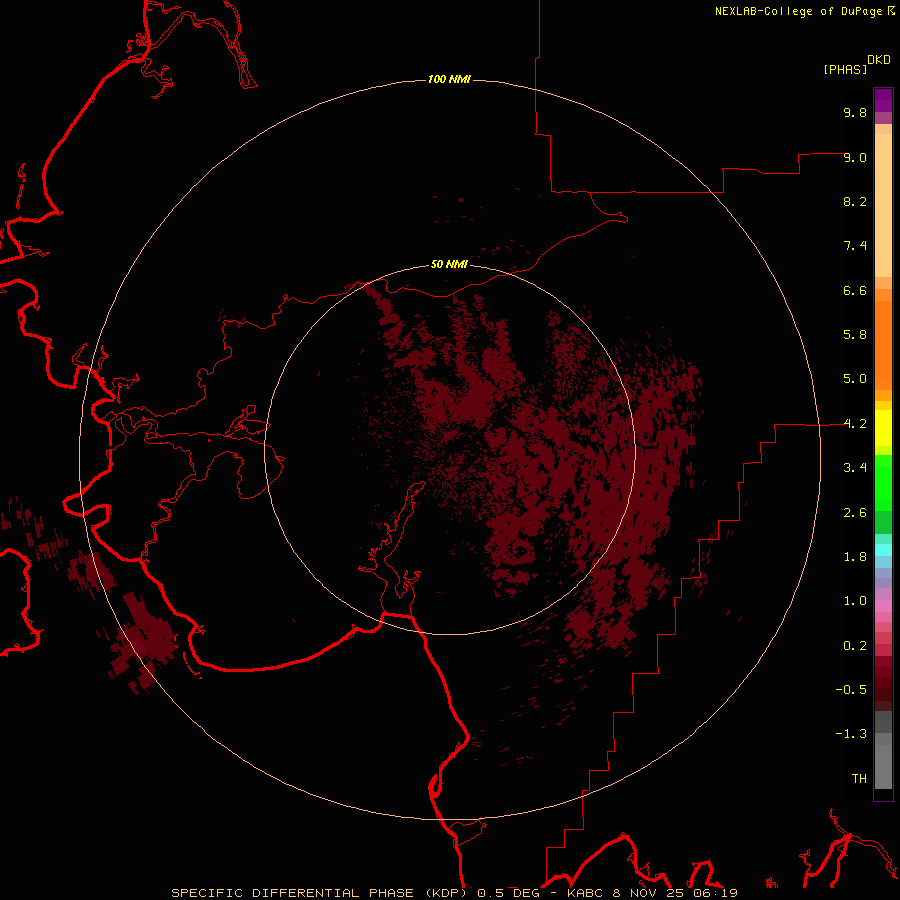This screenshot has width=900, height=900.
Task: Click the 9.8 value on the color scale
Action: (855, 112)
